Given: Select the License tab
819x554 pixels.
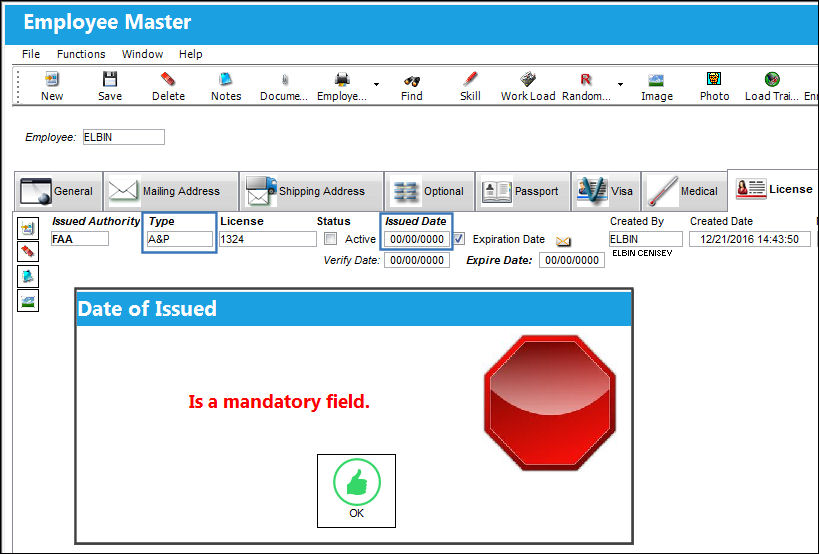Looking at the screenshot, I should [774, 189].
